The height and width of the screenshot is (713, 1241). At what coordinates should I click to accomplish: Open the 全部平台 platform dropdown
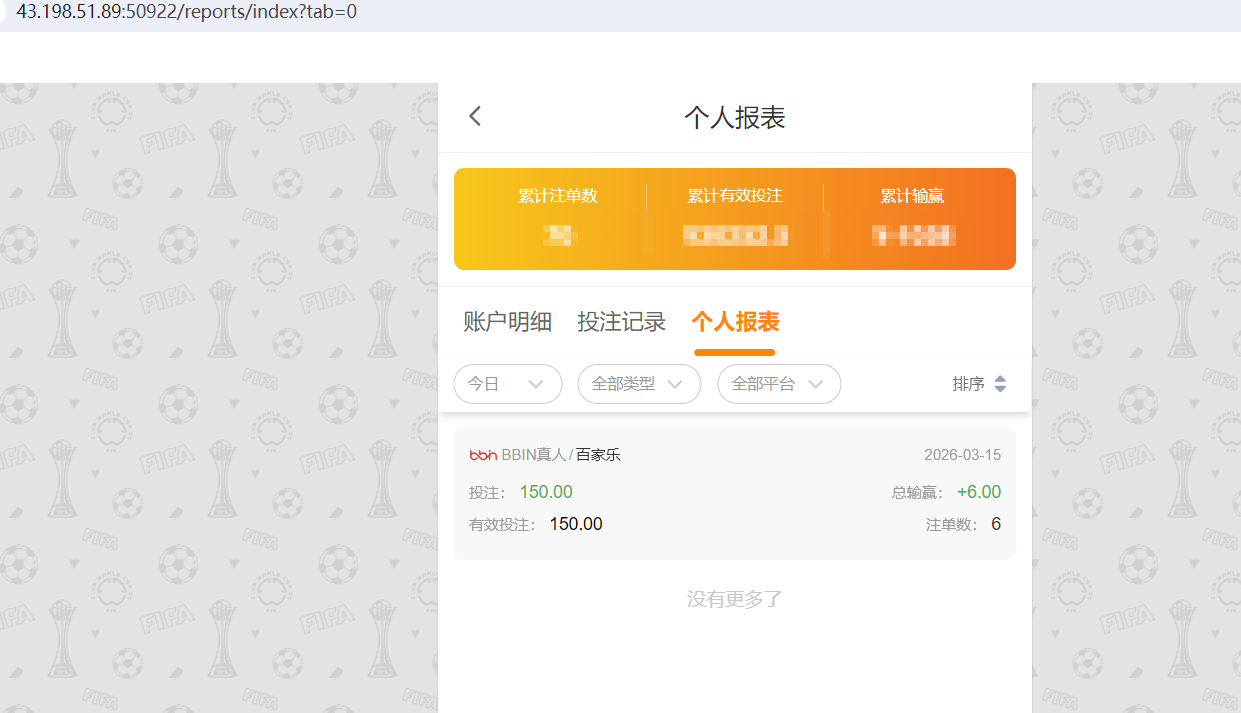(779, 384)
